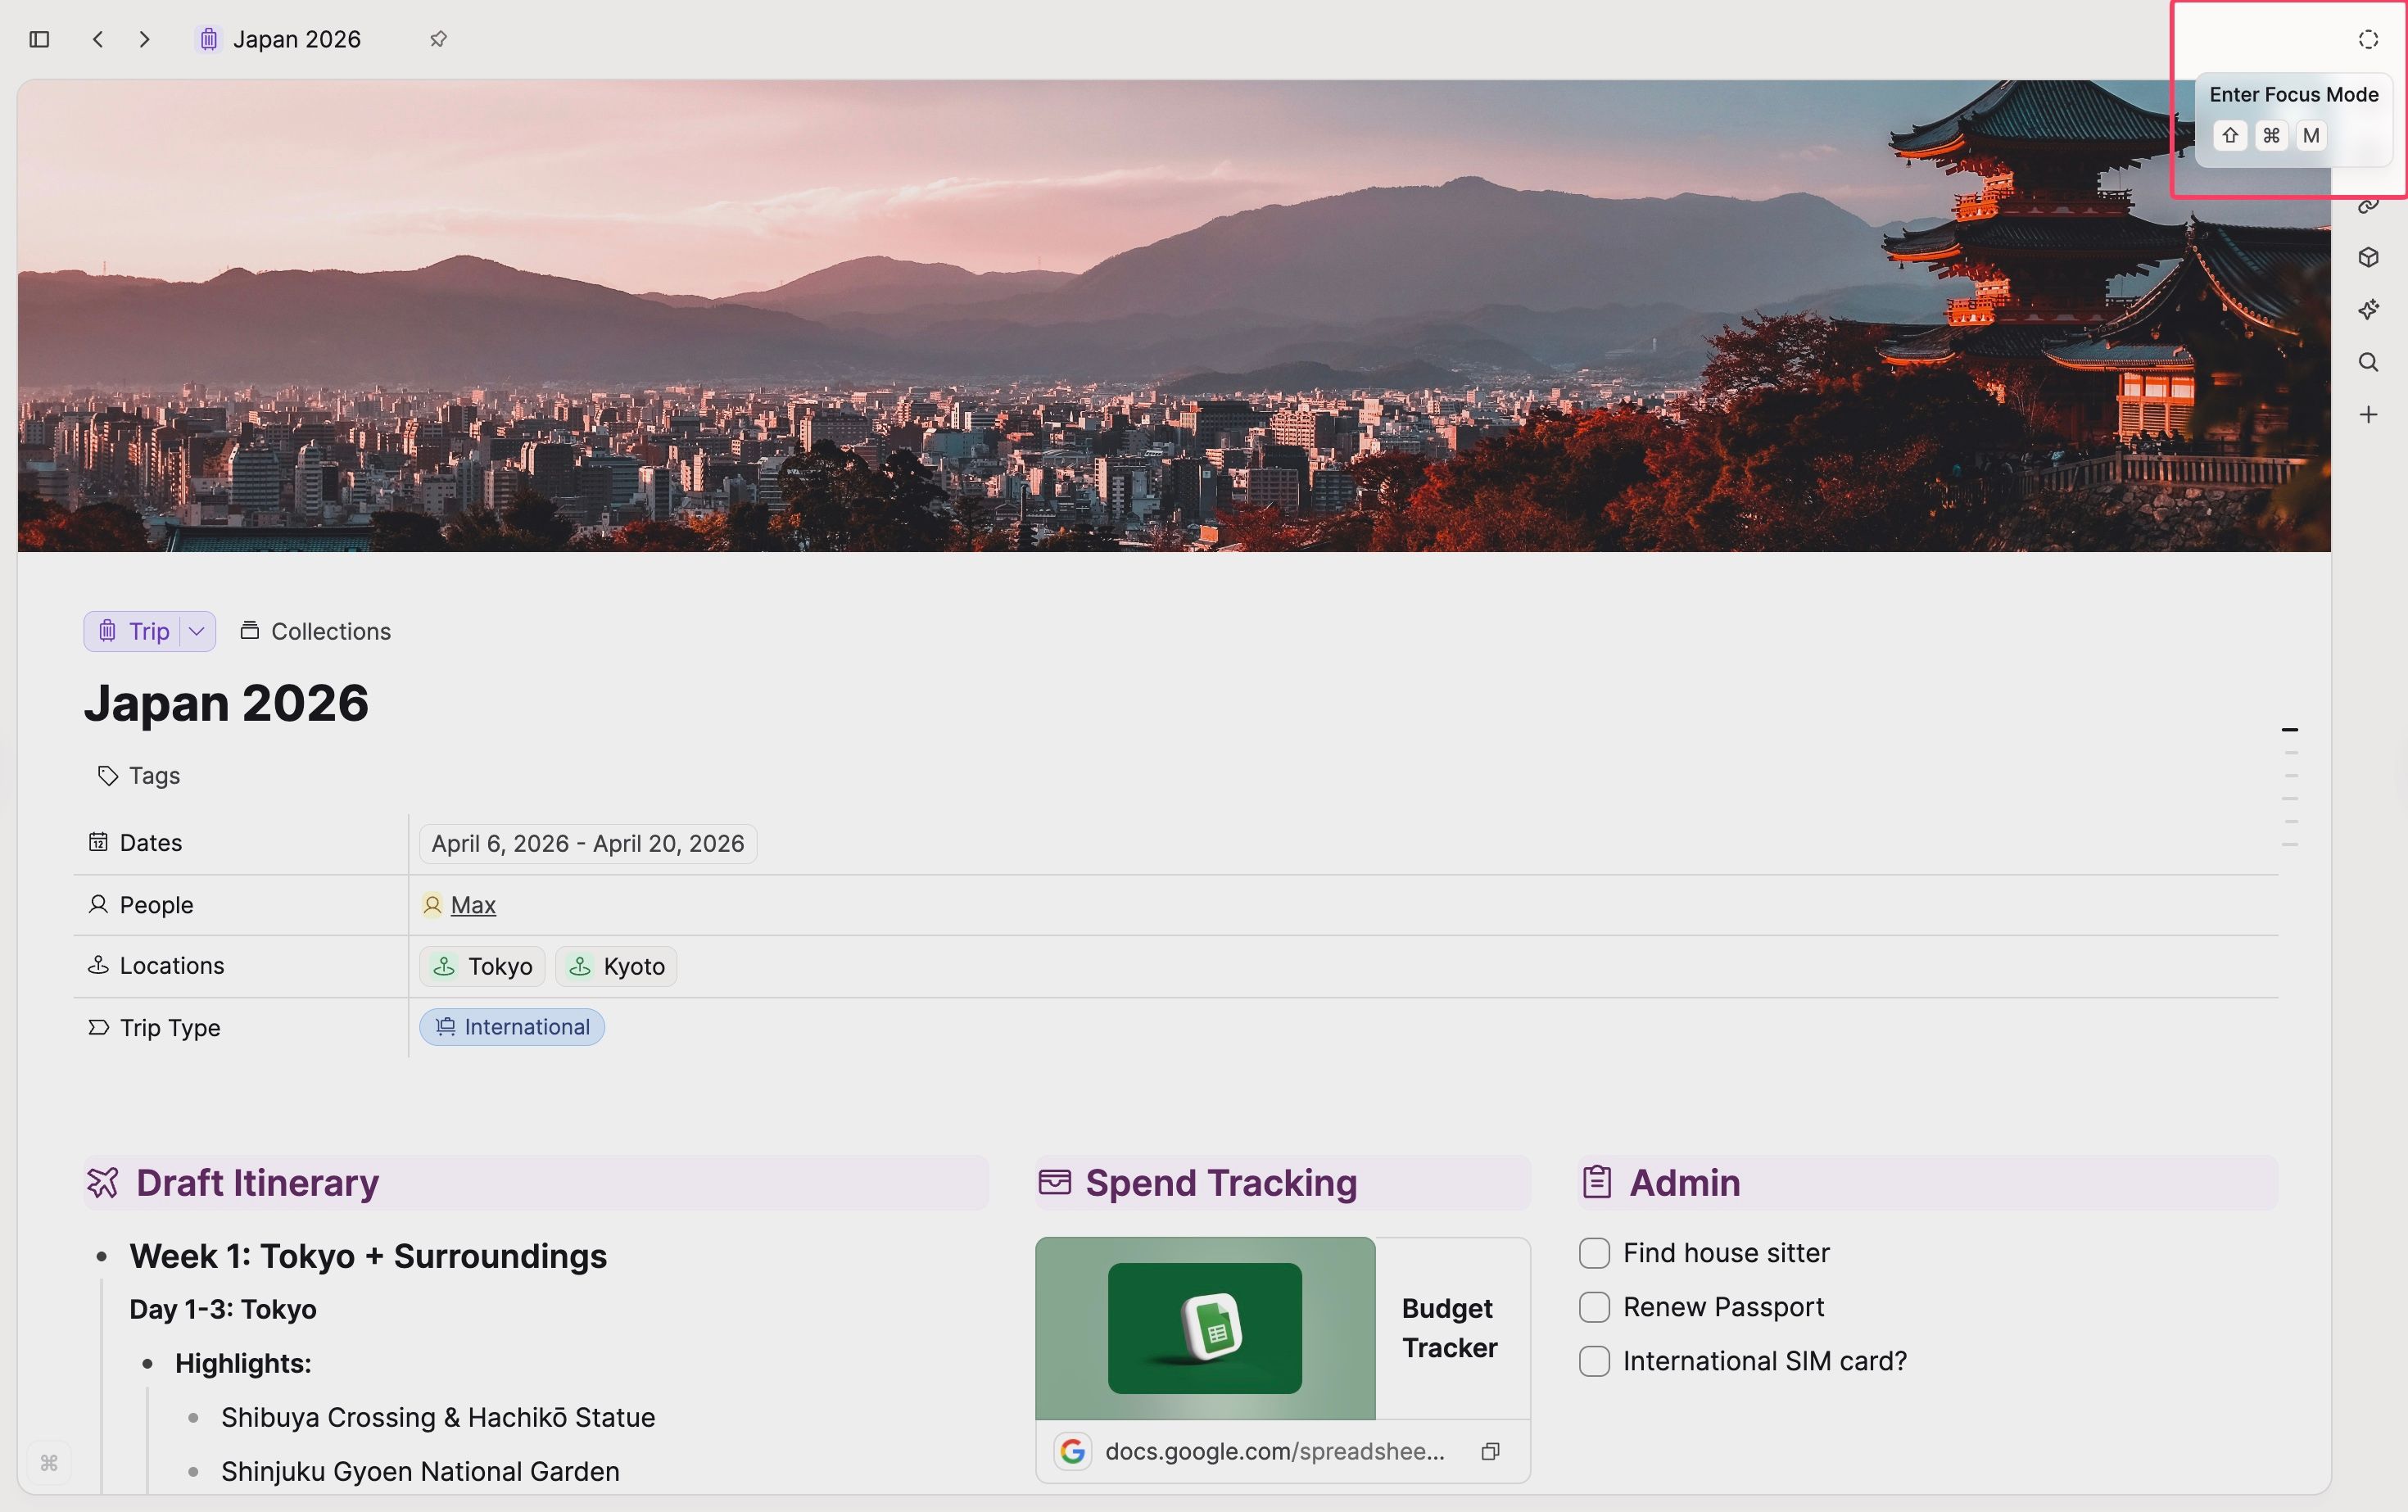Screen dimensions: 2408x1512
Task: Open the Tokyo location chip
Action: (483, 966)
